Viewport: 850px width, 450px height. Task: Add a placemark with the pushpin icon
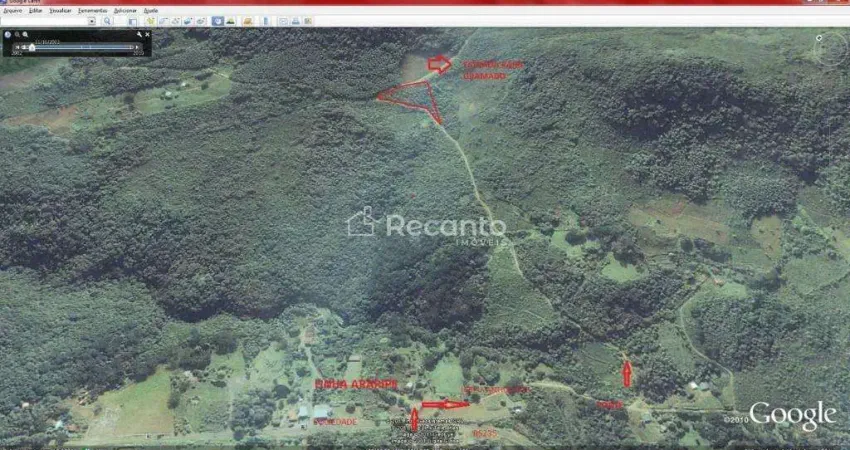(x=150, y=20)
